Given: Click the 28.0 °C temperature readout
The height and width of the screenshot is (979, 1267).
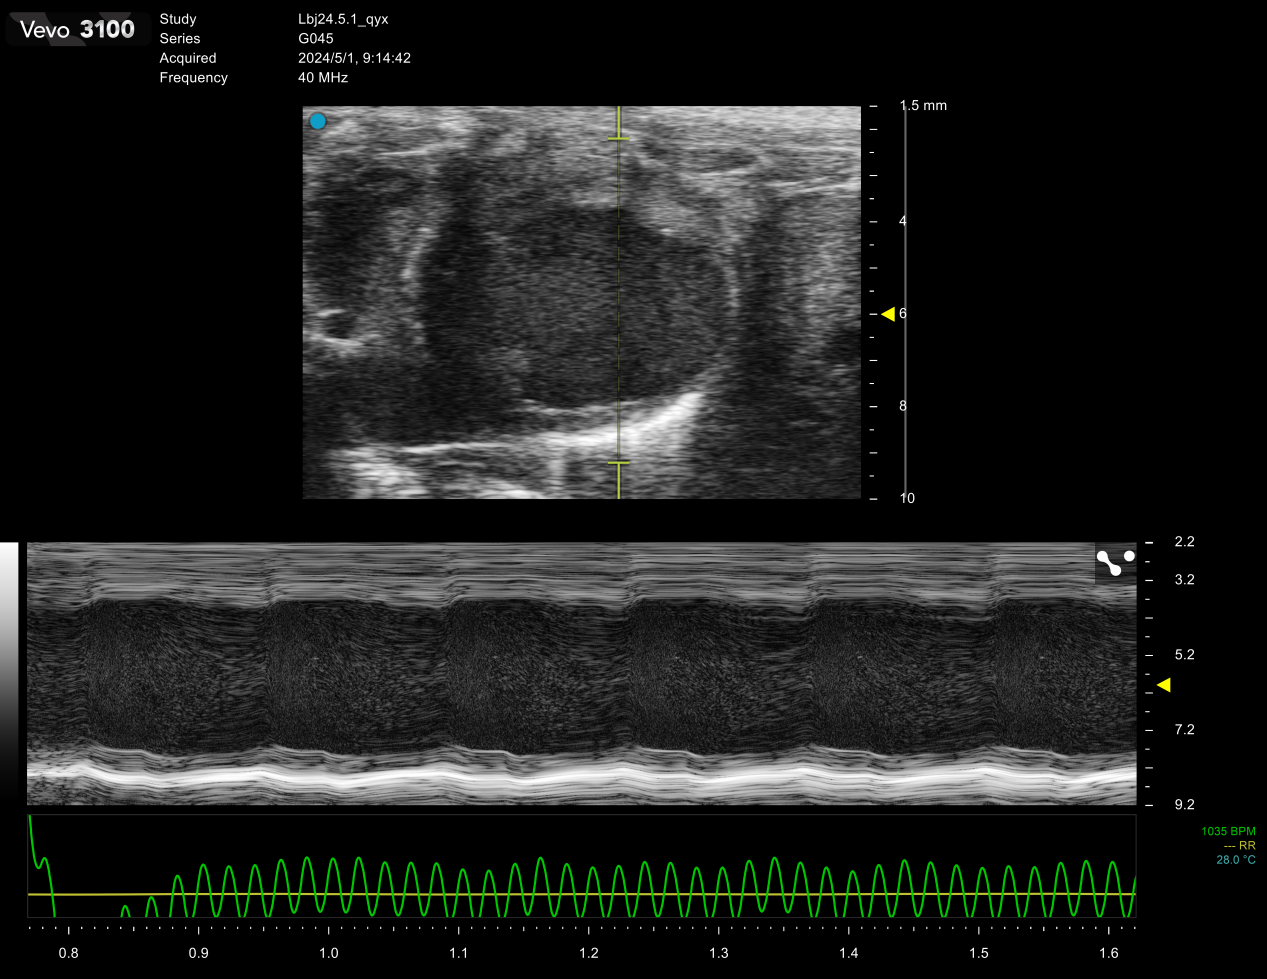Looking at the screenshot, I should [1235, 860].
